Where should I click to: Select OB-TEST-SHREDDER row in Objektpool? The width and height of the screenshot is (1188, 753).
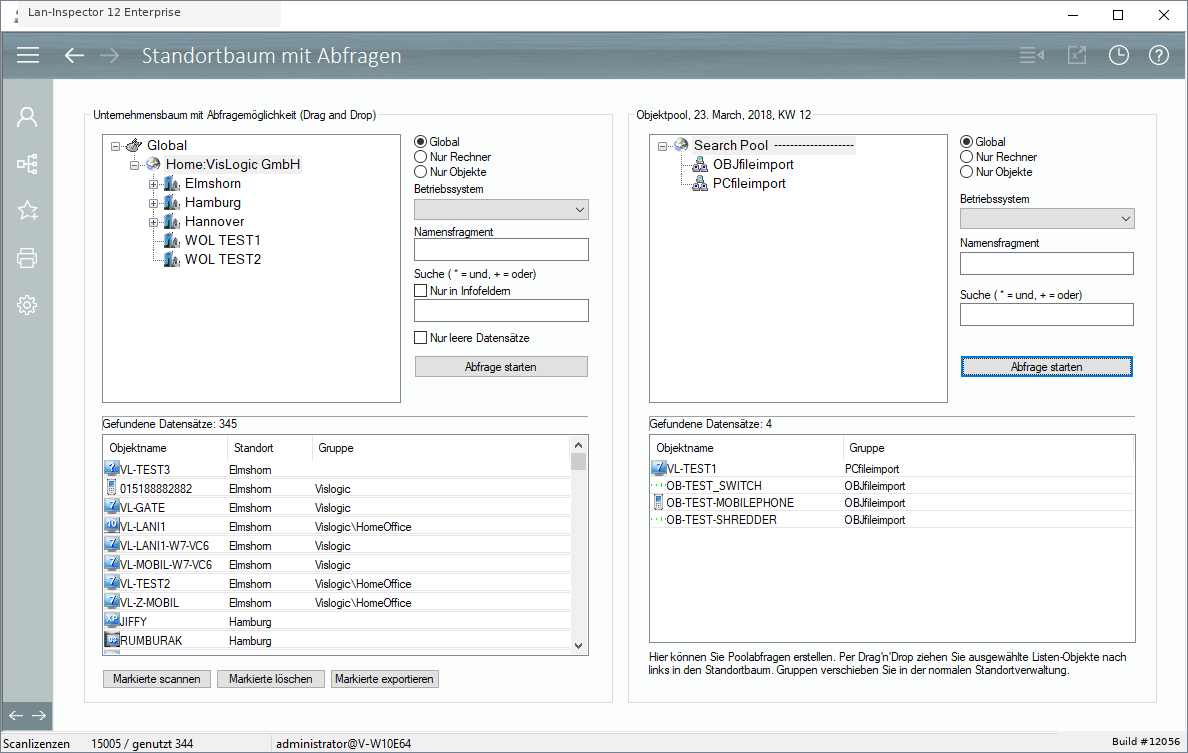[x=892, y=520]
